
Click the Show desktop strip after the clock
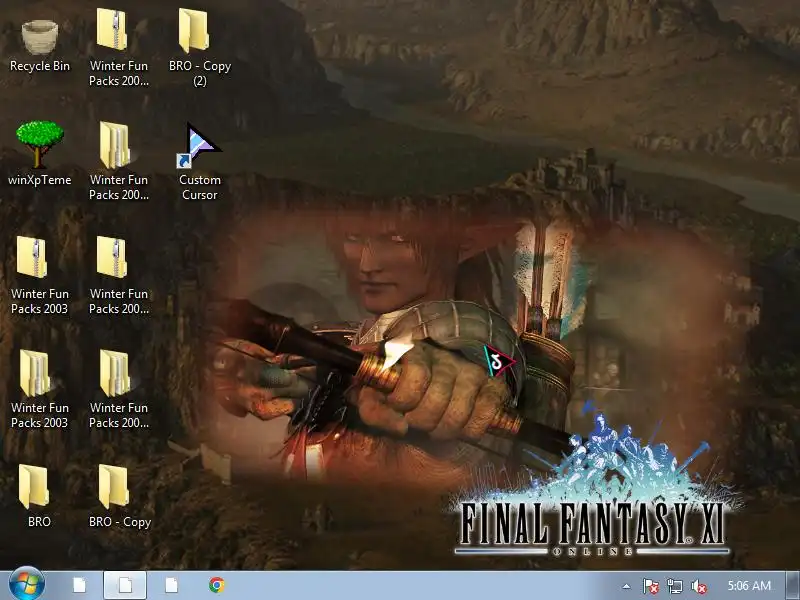(x=794, y=586)
